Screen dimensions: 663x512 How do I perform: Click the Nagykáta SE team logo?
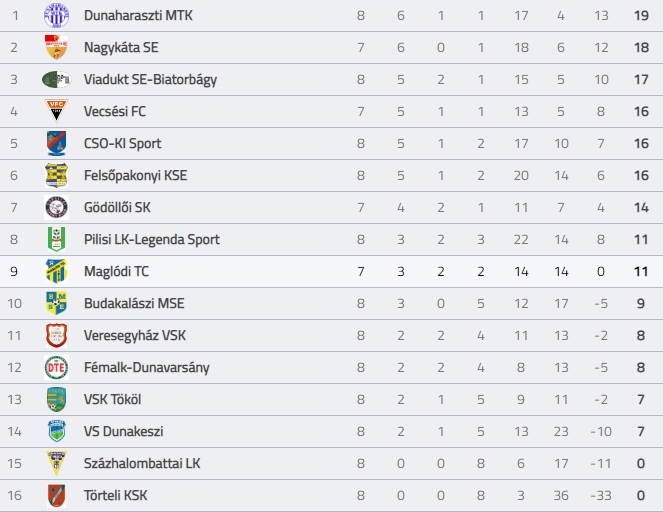56,47
